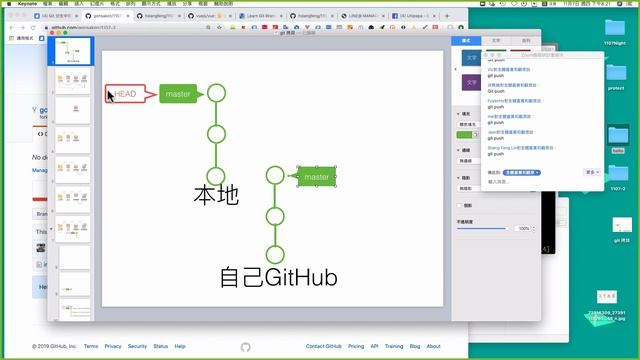Click the github.com address bar
Screen dimensions: 640x360
pyautogui.click(x=122, y=27)
